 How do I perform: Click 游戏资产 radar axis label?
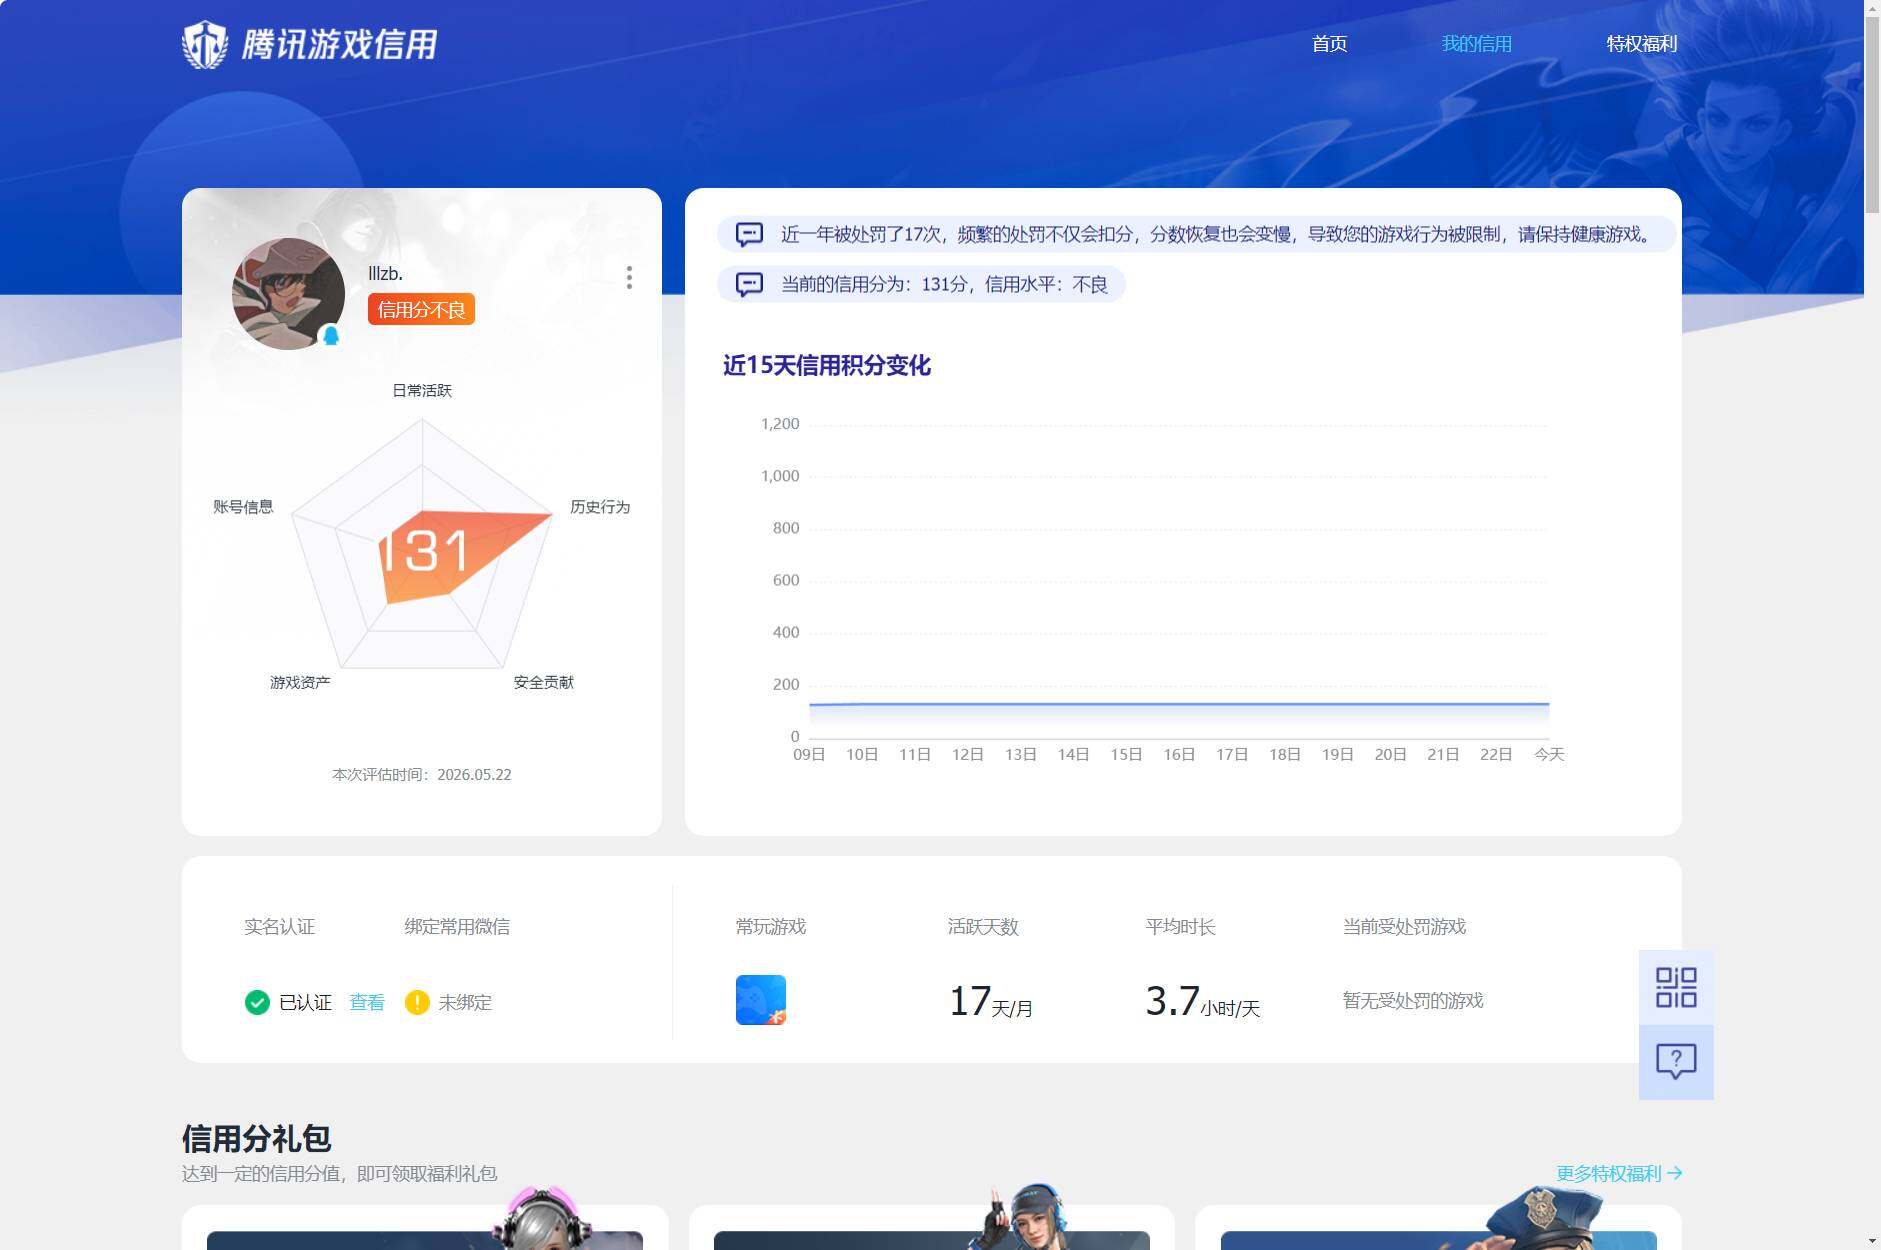[x=300, y=682]
